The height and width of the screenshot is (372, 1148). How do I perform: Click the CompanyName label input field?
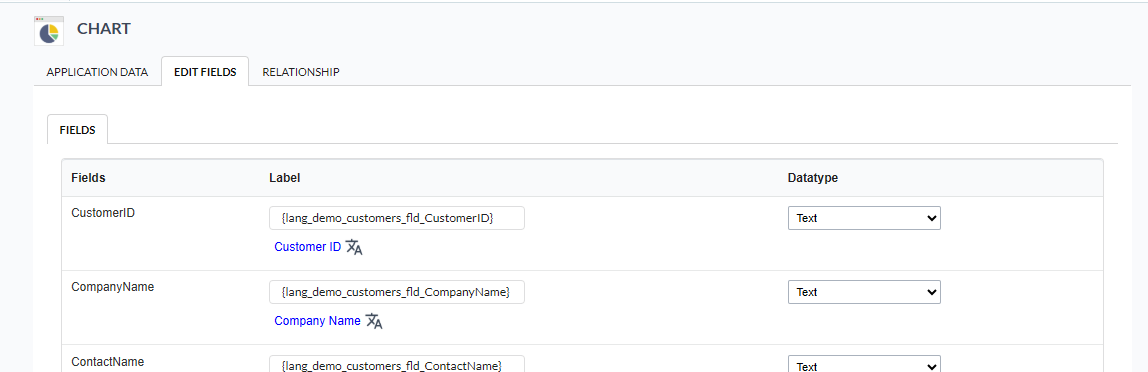pyautogui.click(x=397, y=292)
